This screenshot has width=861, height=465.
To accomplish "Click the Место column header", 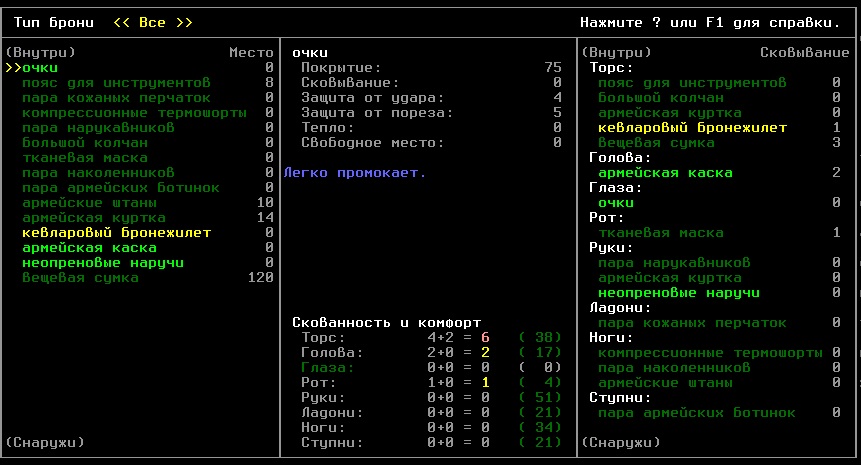I will pyautogui.click(x=251, y=53).
